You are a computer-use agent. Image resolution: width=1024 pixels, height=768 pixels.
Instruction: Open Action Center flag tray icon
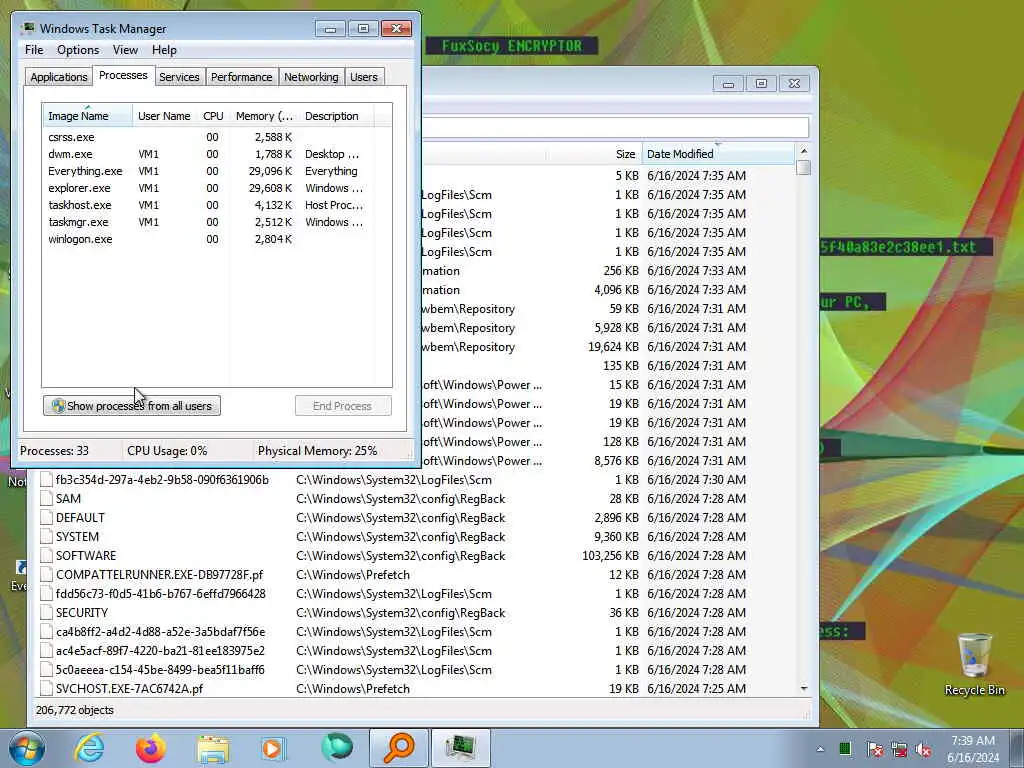coord(874,750)
